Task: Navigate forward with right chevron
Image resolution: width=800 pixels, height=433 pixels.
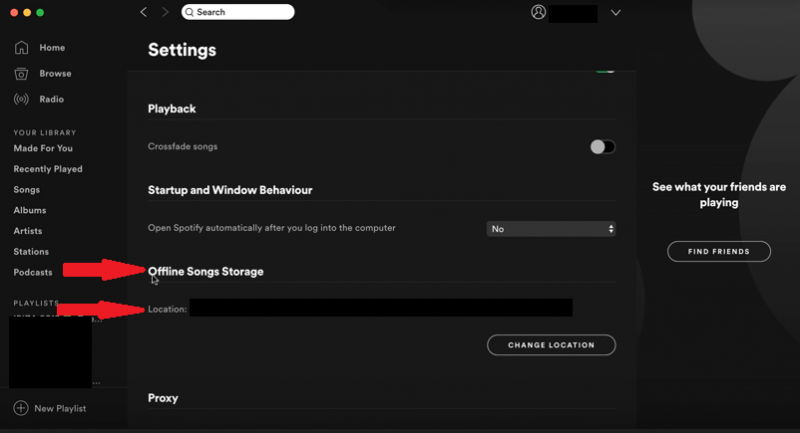Action: (x=165, y=12)
